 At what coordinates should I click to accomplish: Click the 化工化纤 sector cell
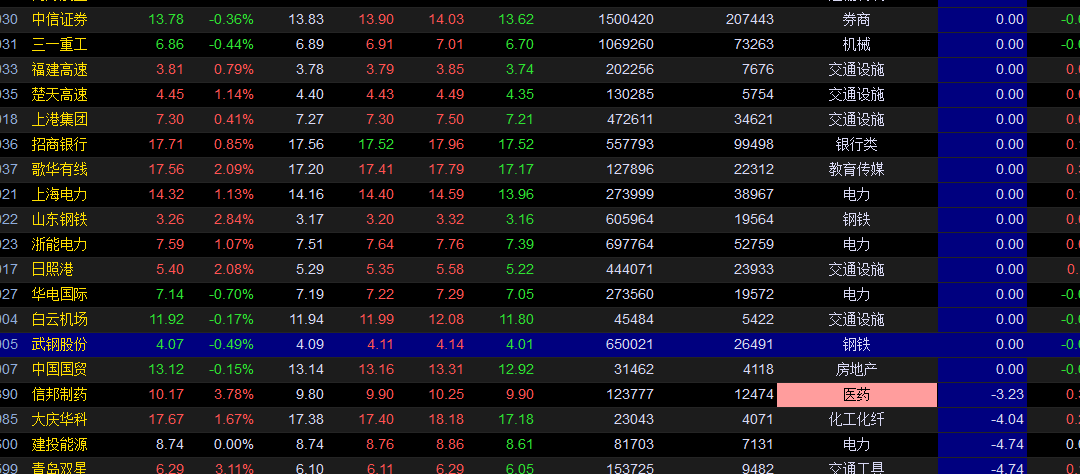tap(856, 419)
